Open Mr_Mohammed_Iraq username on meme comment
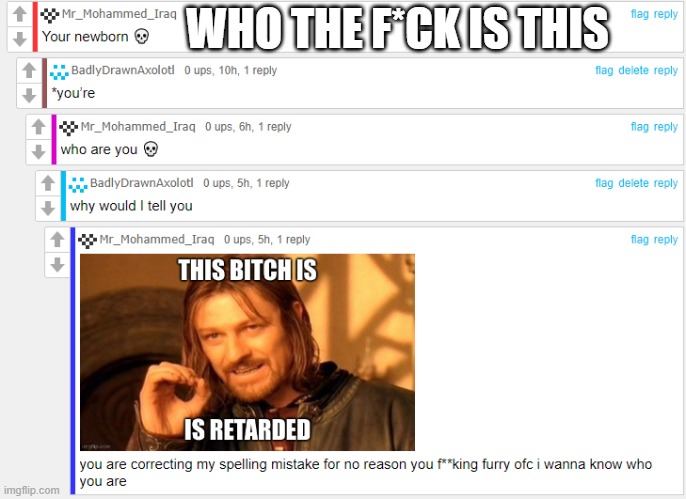 pyautogui.click(x=157, y=239)
